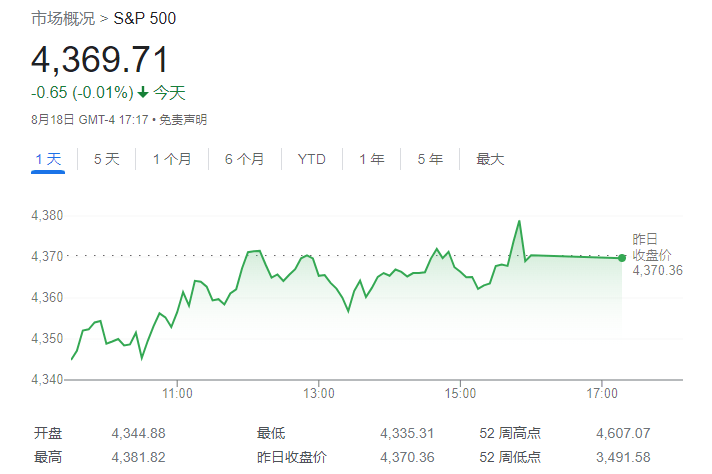Open the 免责声明 disclaimer link
The width and height of the screenshot is (712, 474).
point(183,120)
